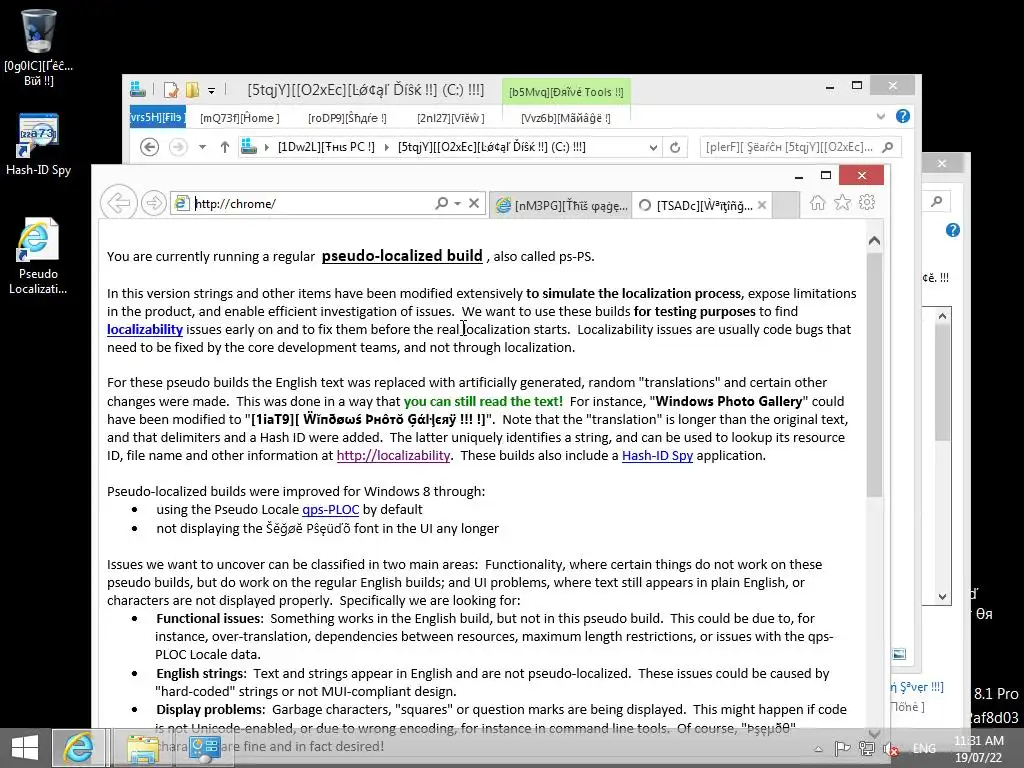1024x768 pixels.
Task: Open the IE Favorites star icon
Action: [x=842, y=202]
